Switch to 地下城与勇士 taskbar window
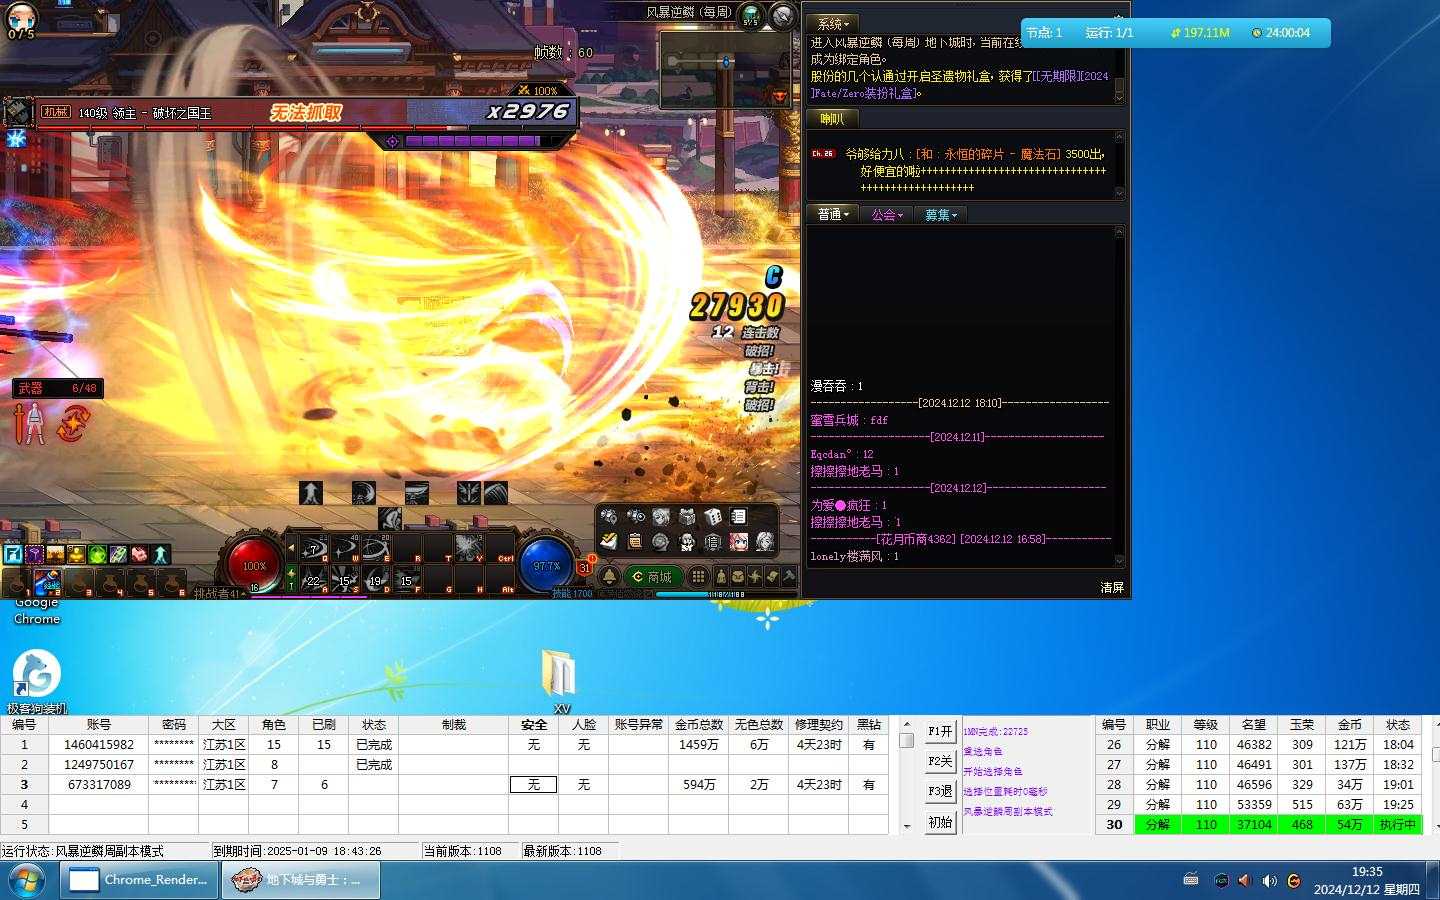 coord(299,880)
